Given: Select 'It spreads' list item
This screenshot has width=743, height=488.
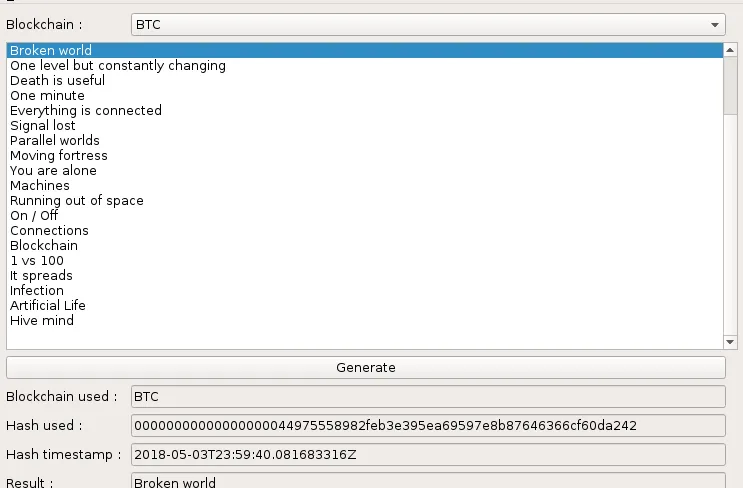Looking at the screenshot, I should 365,276.
